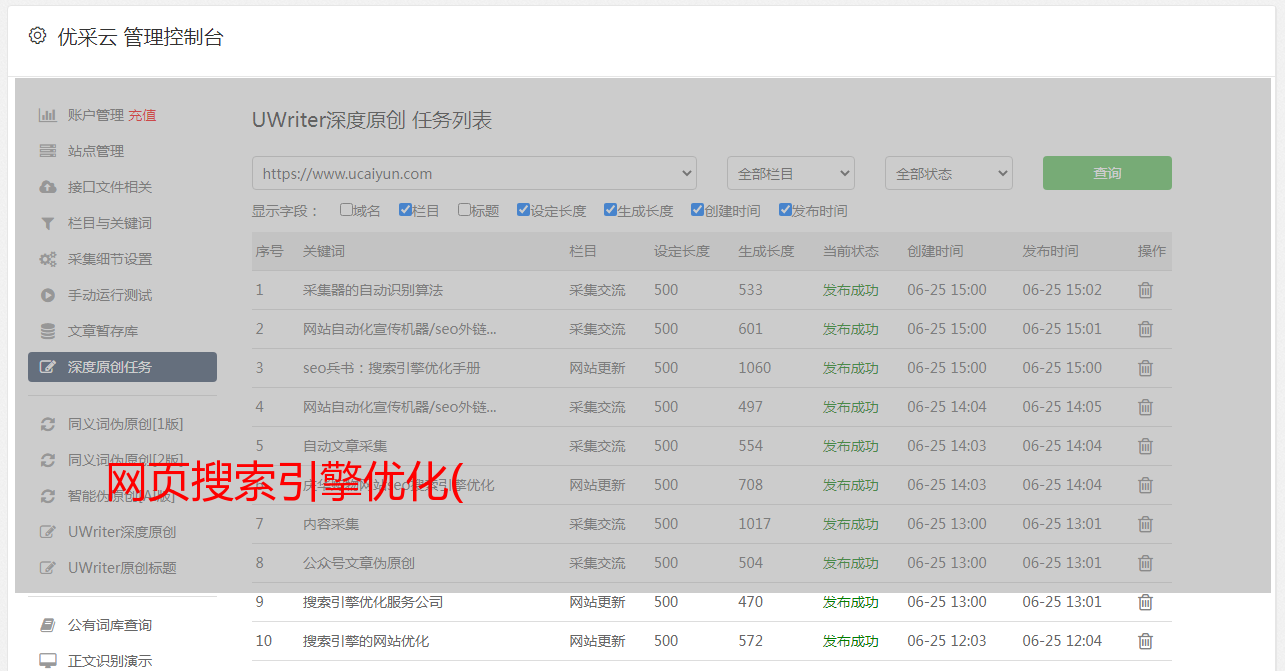Click keyword 内容采集
Image resolution: width=1285 pixels, height=671 pixels.
coord(331,524)
